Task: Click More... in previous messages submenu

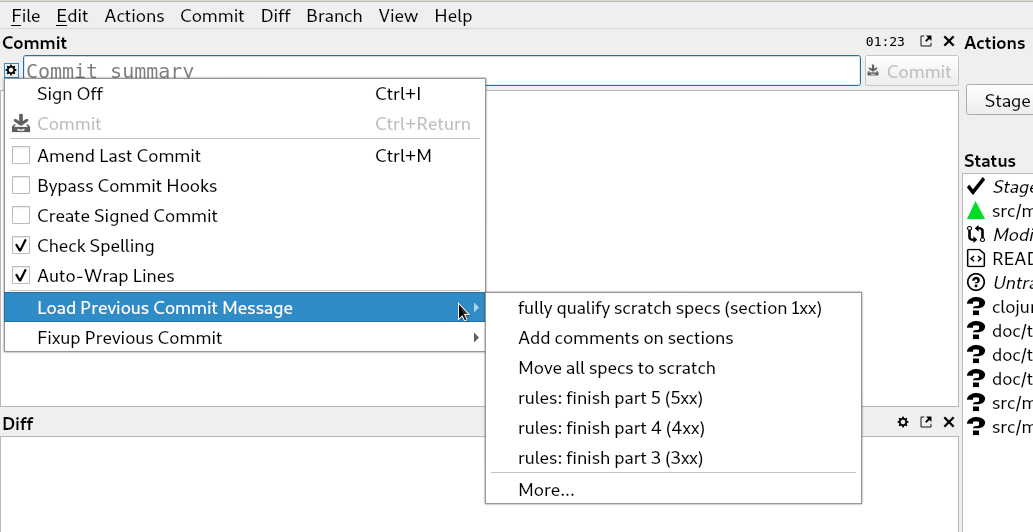Action: point(673,490)
